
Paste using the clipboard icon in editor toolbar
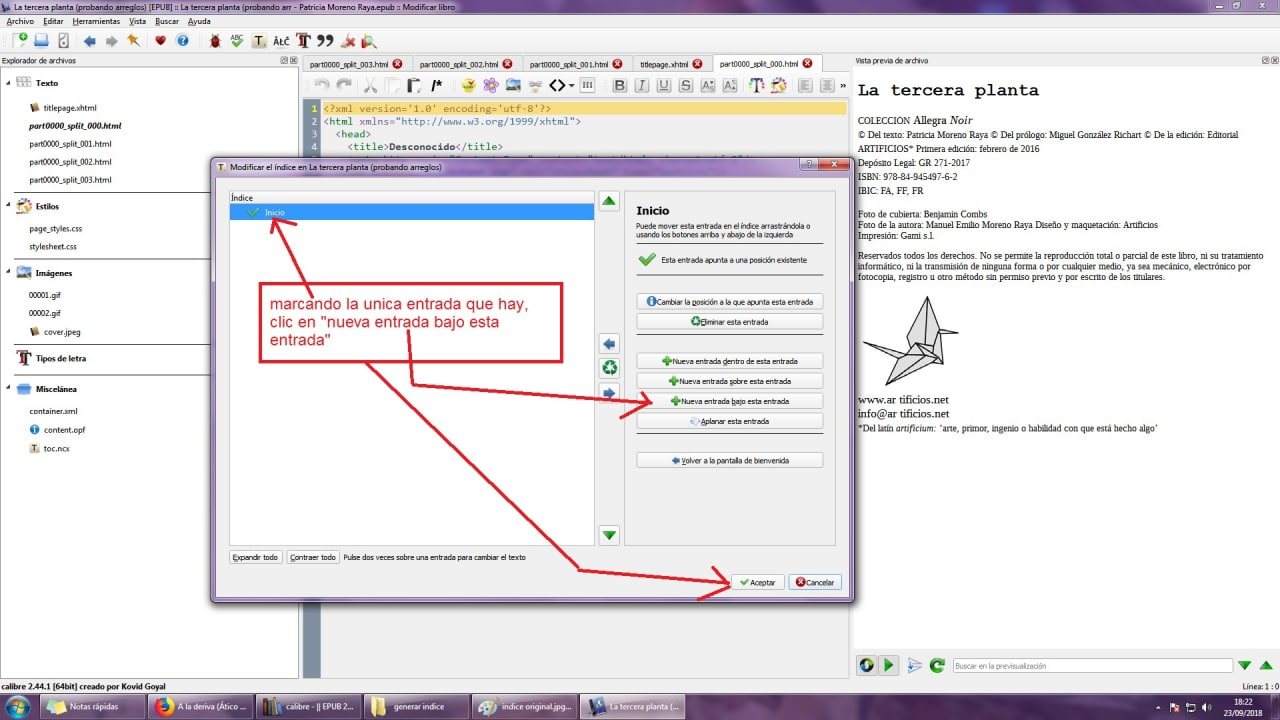414,86
